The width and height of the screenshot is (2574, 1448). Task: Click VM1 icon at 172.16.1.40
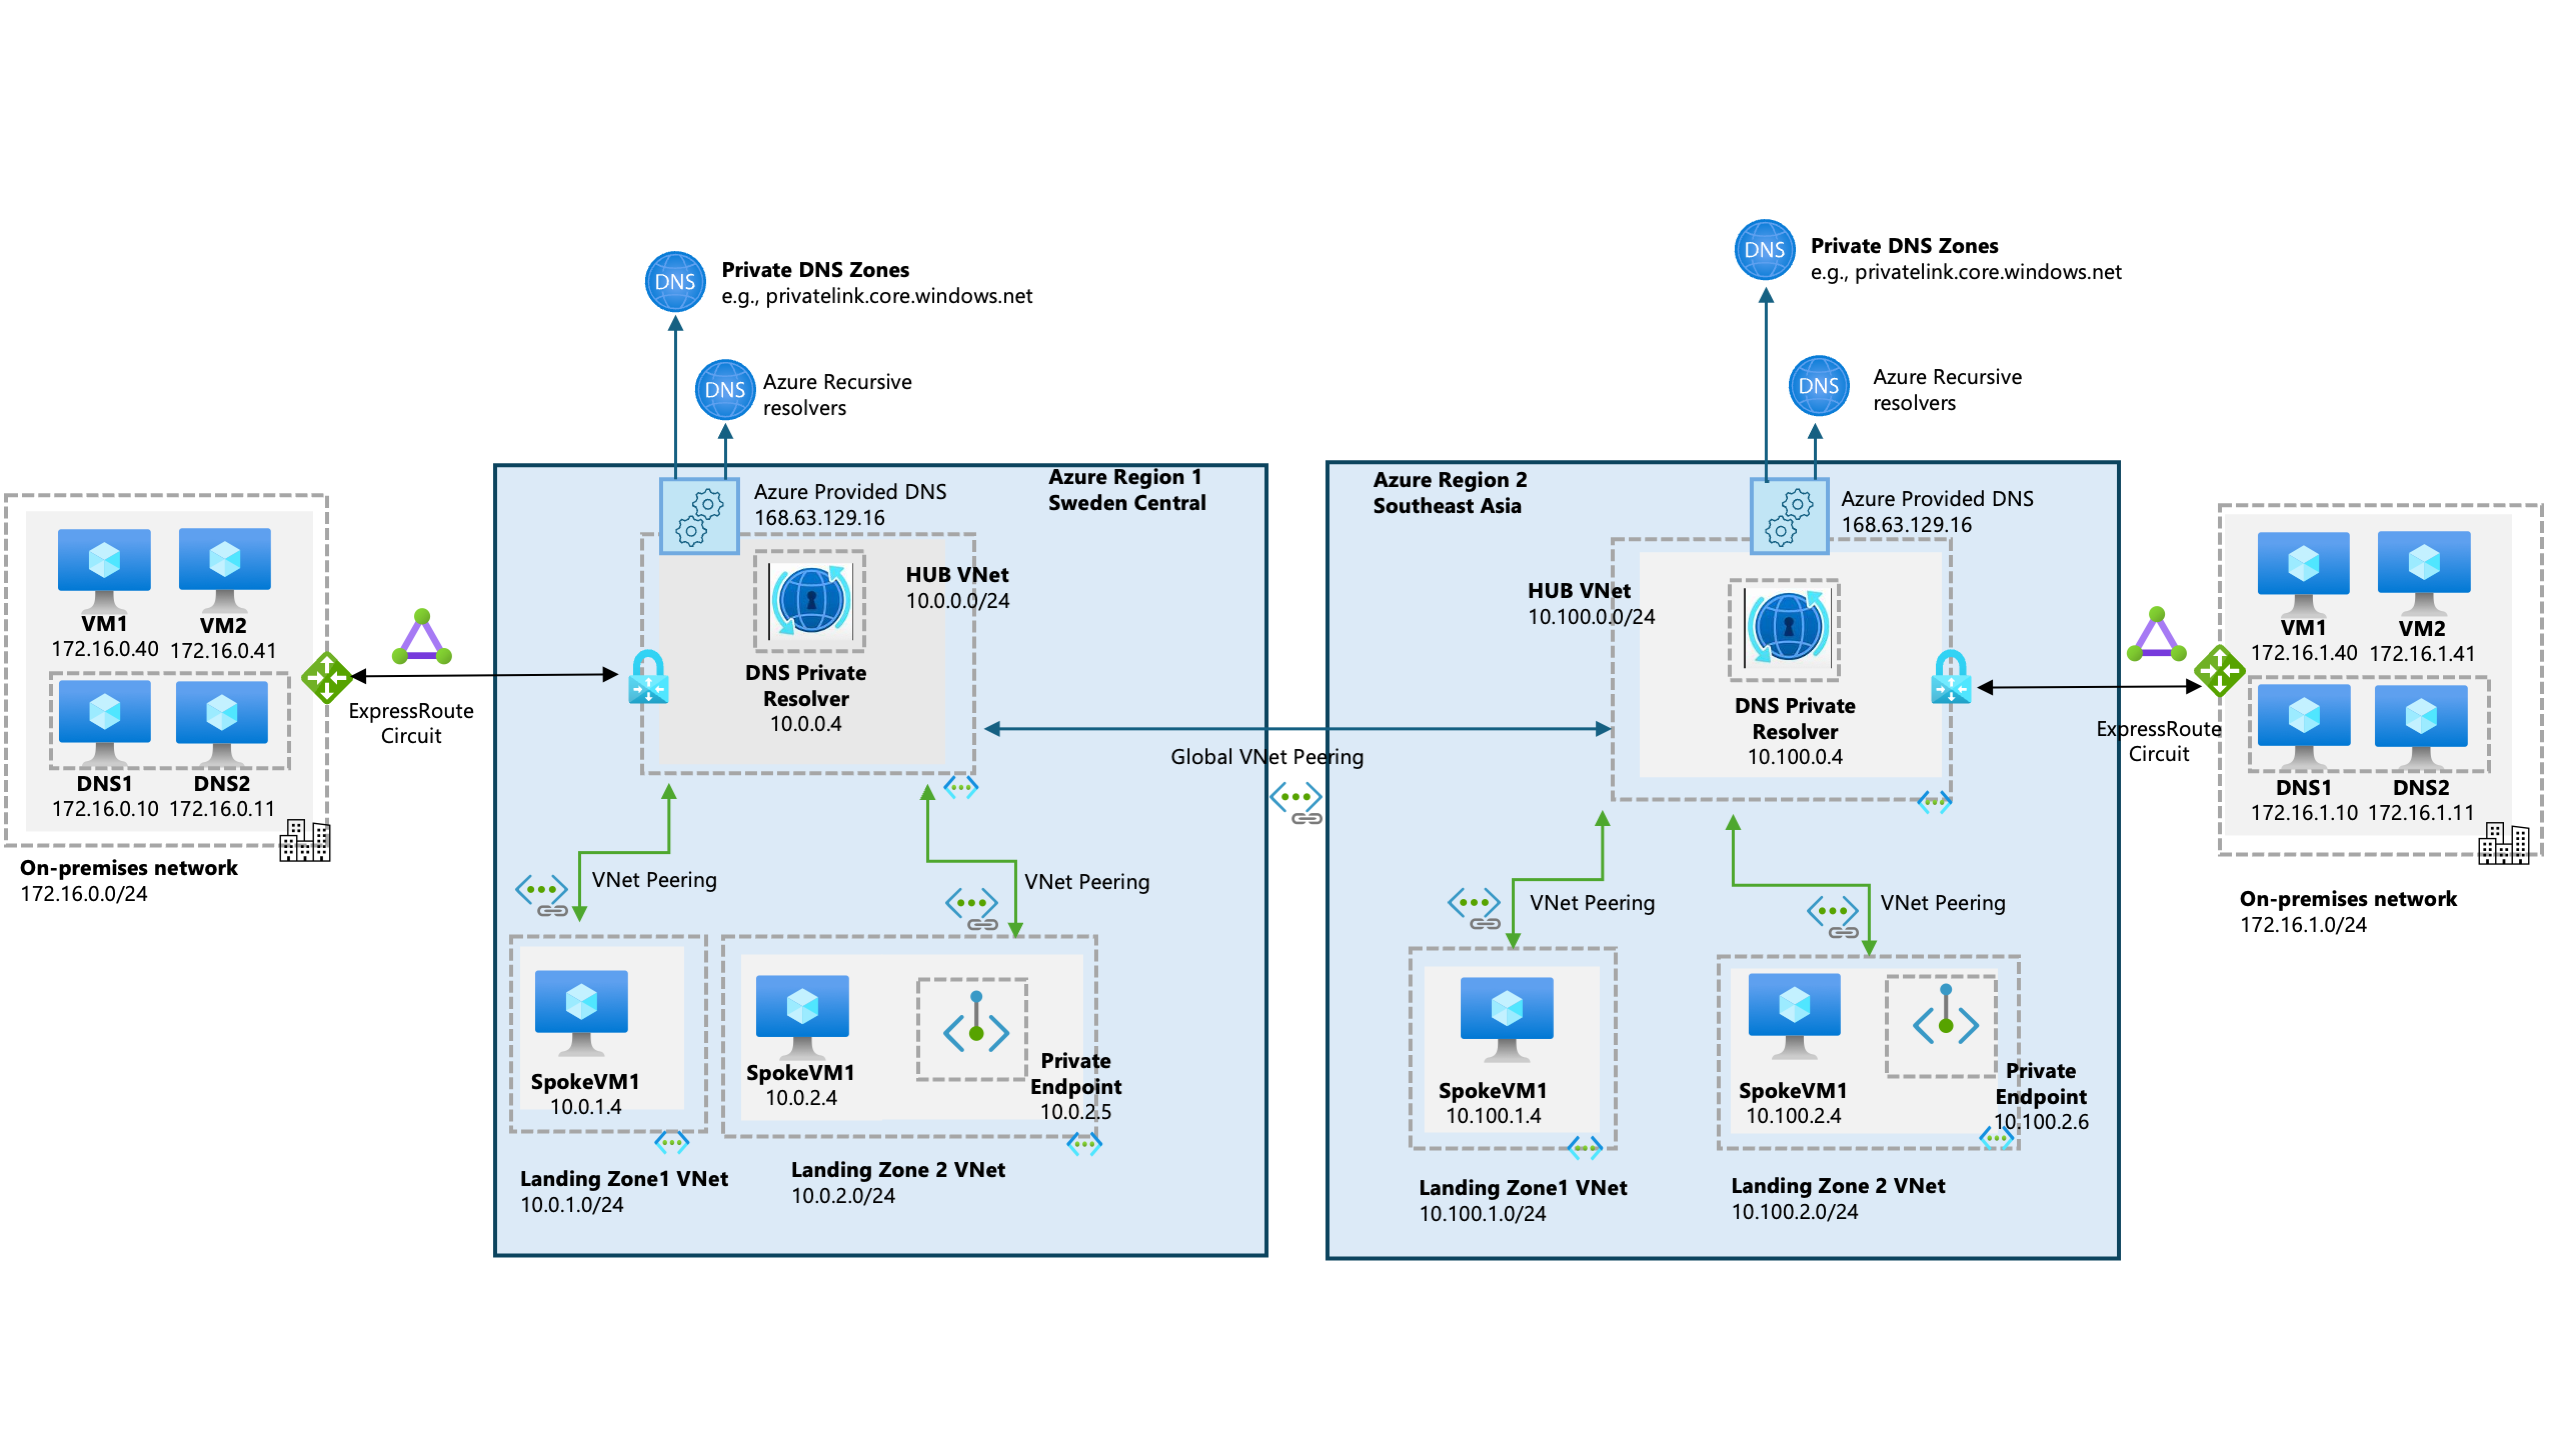[x=2303, y=574]
